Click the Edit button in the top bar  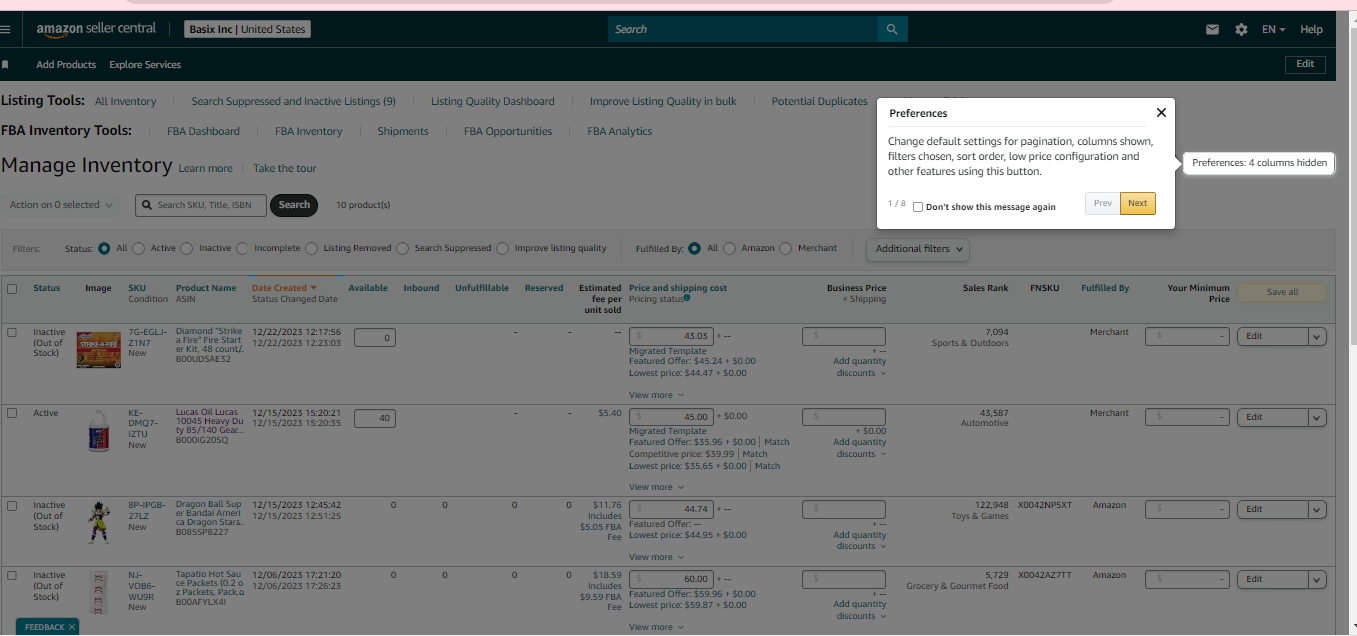pyautogui.click(x=1305, y=64)
